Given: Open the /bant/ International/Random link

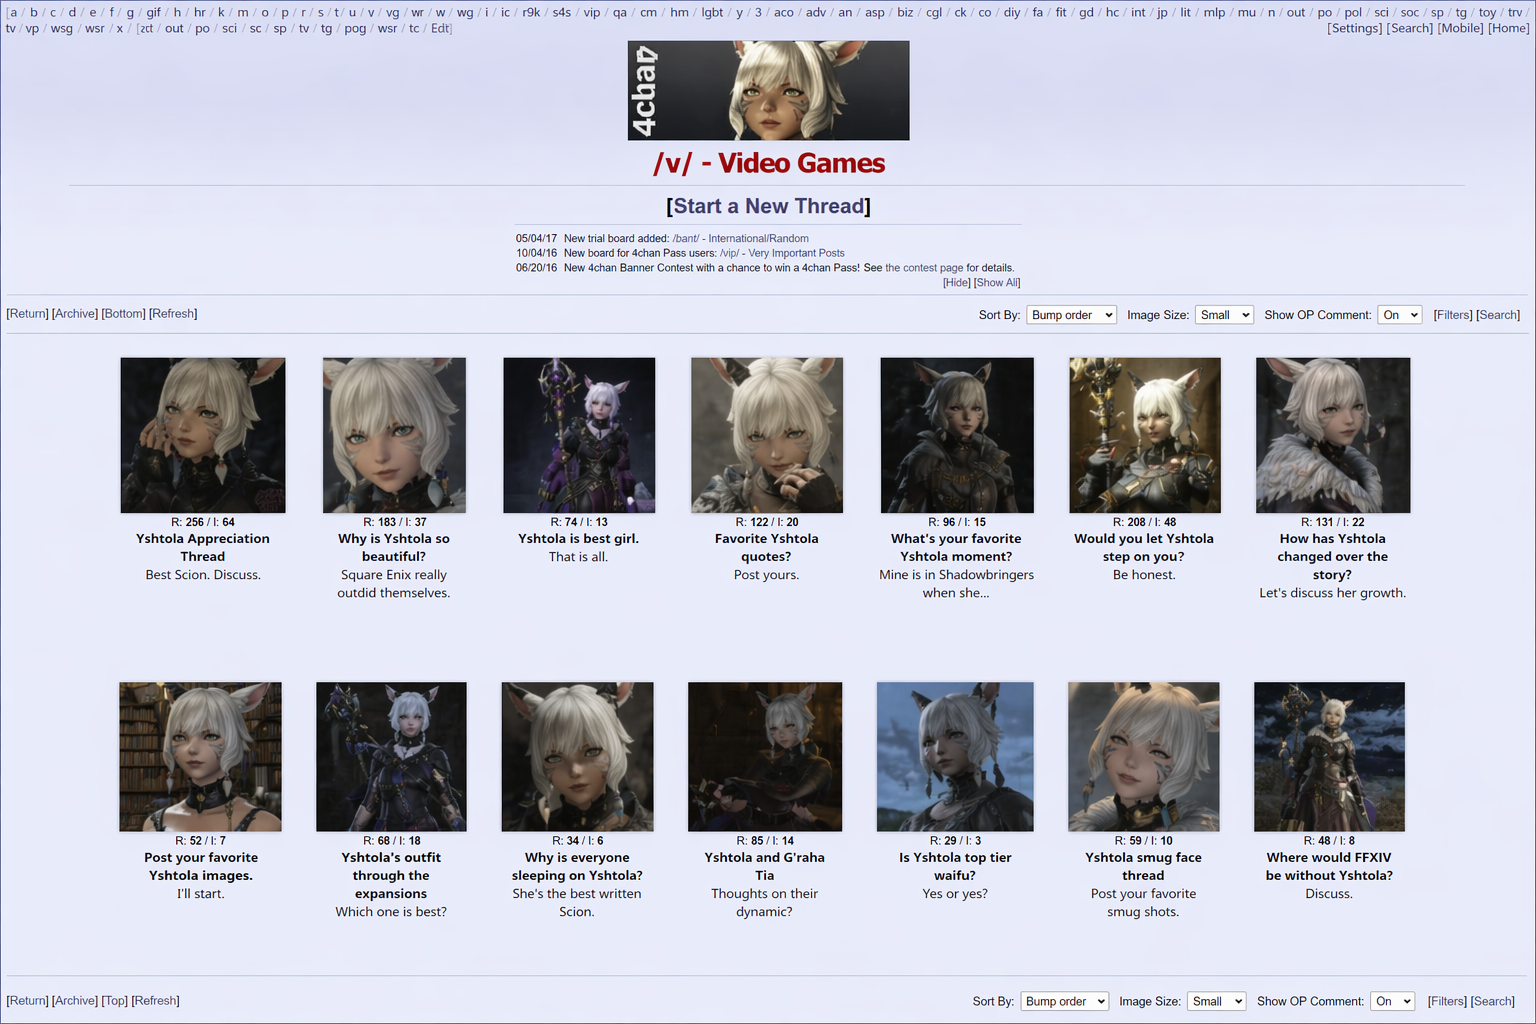Looking at the screenshot, I should 740,239.
